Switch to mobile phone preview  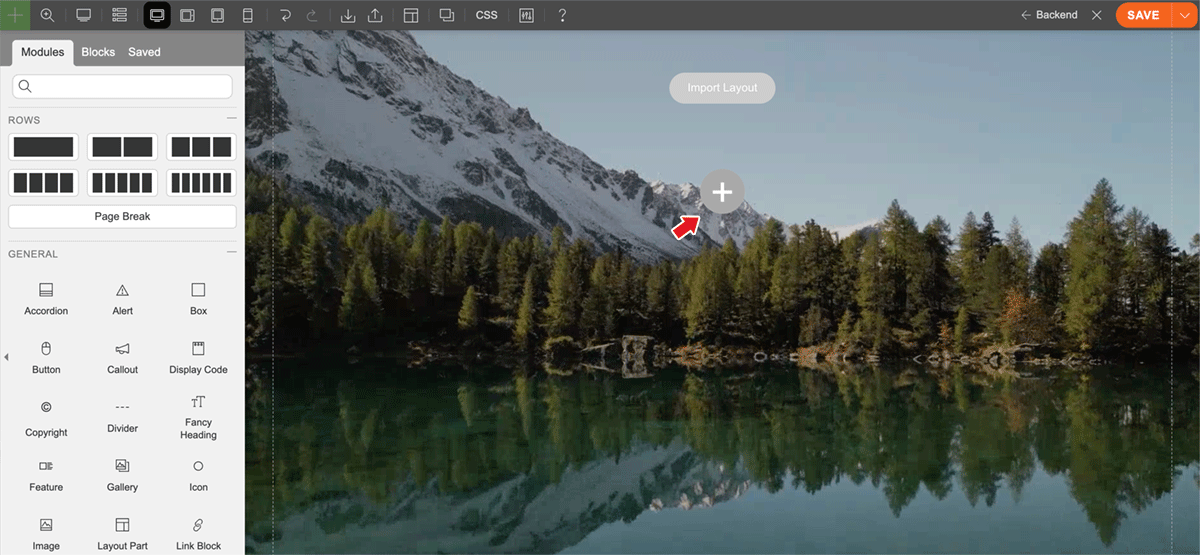(x=248, y=15)
